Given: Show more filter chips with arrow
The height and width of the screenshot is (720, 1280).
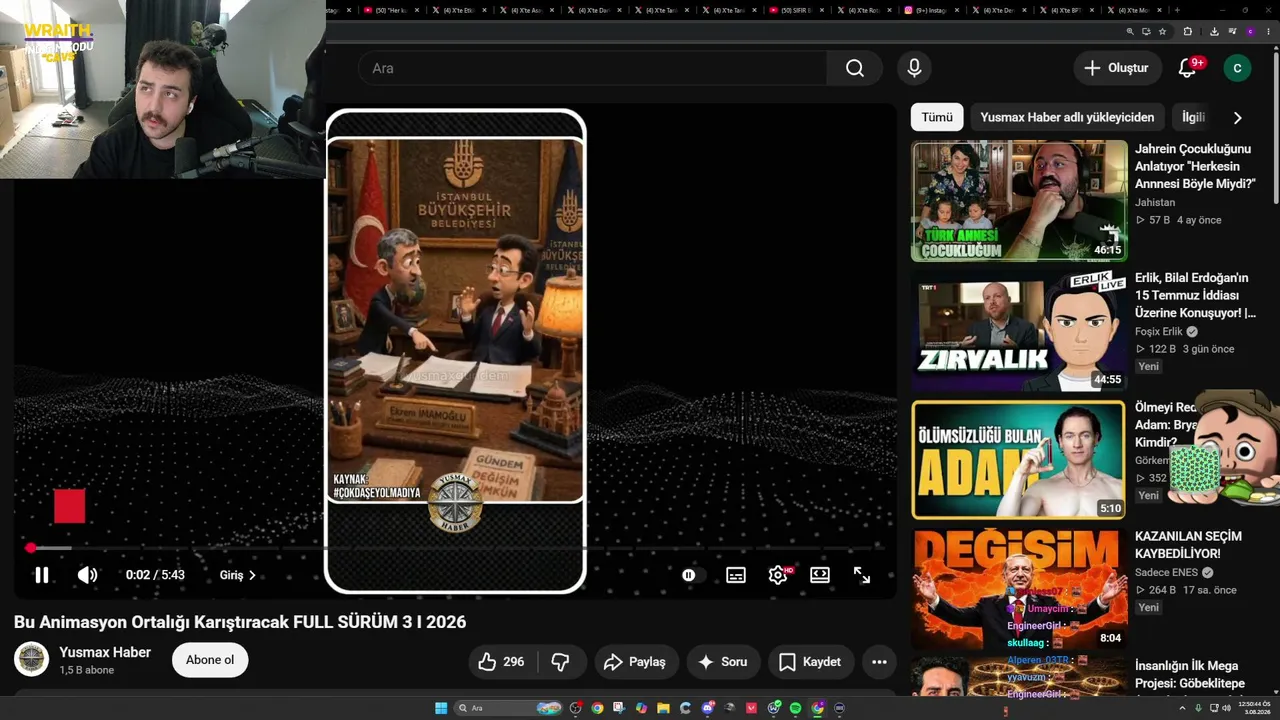Looking at the screenshot, I should (x=1237, y=117).
